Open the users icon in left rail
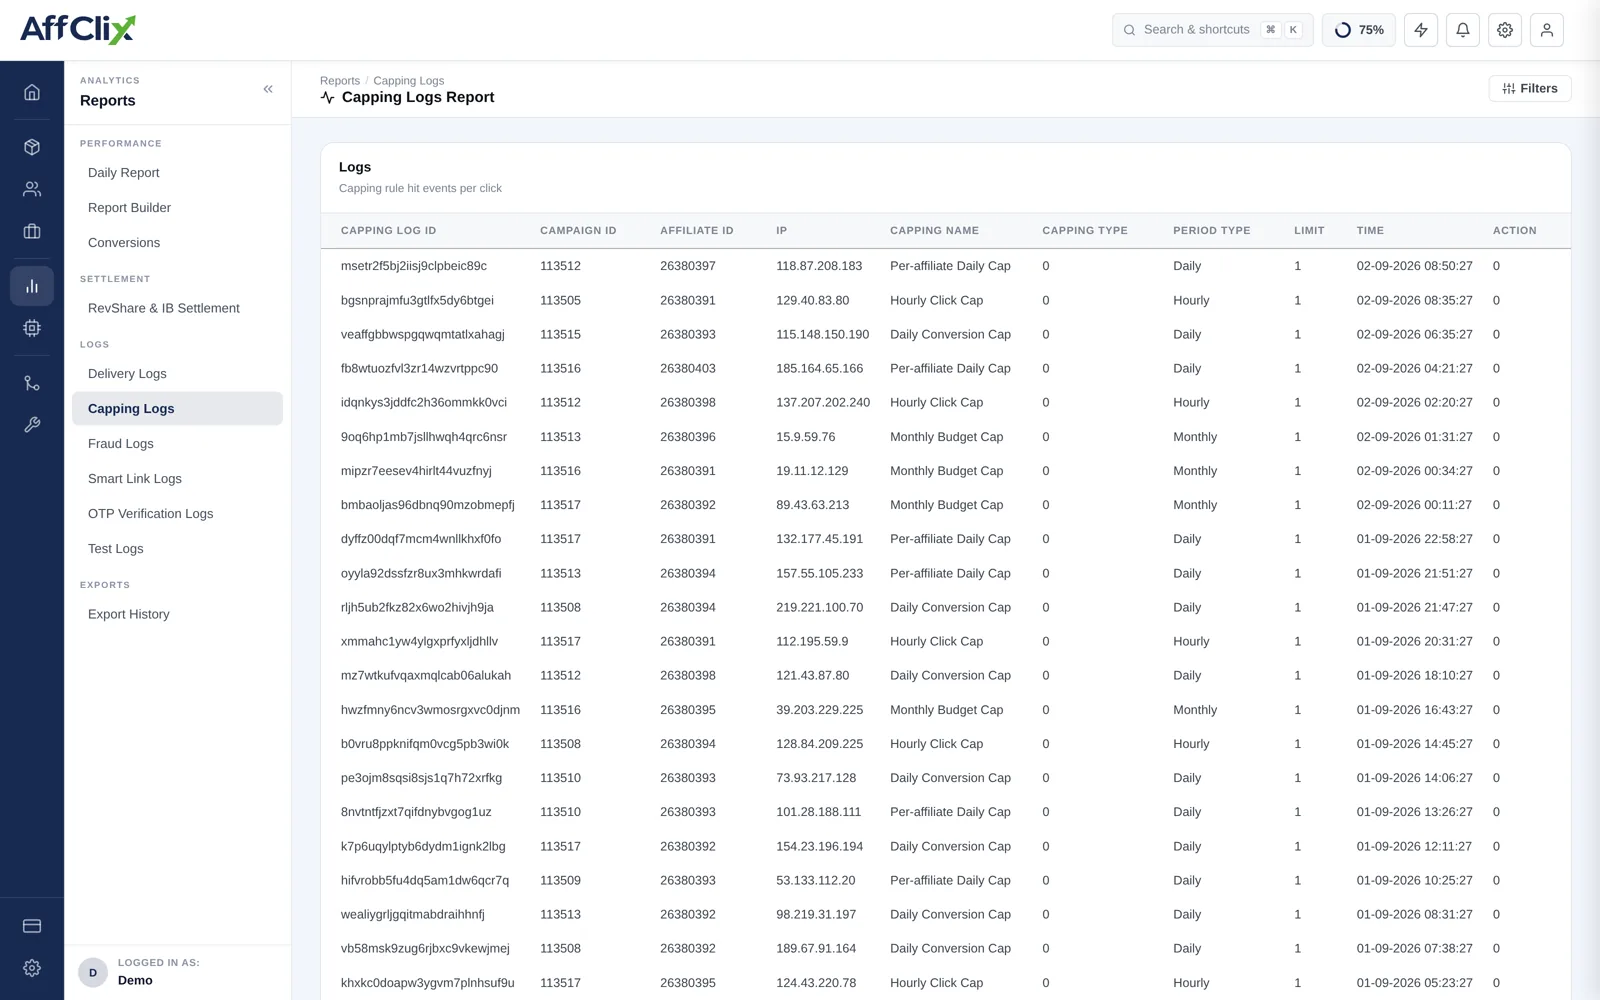This screenshot has height=1000, width=1600. [x=32, y=189]
